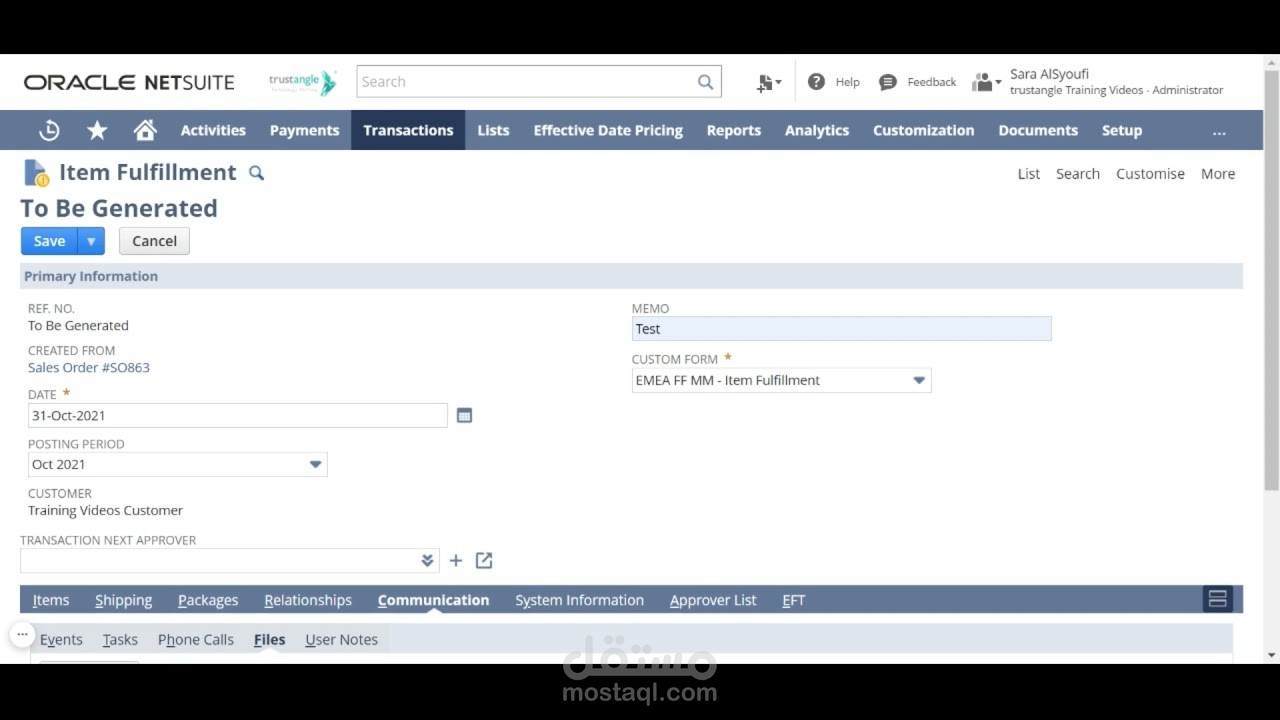Viewport: 1280px width, 720px height.
Task: Open the Sales Order #SO863 link
Action: pyautogui.click(x=89, y=367)
